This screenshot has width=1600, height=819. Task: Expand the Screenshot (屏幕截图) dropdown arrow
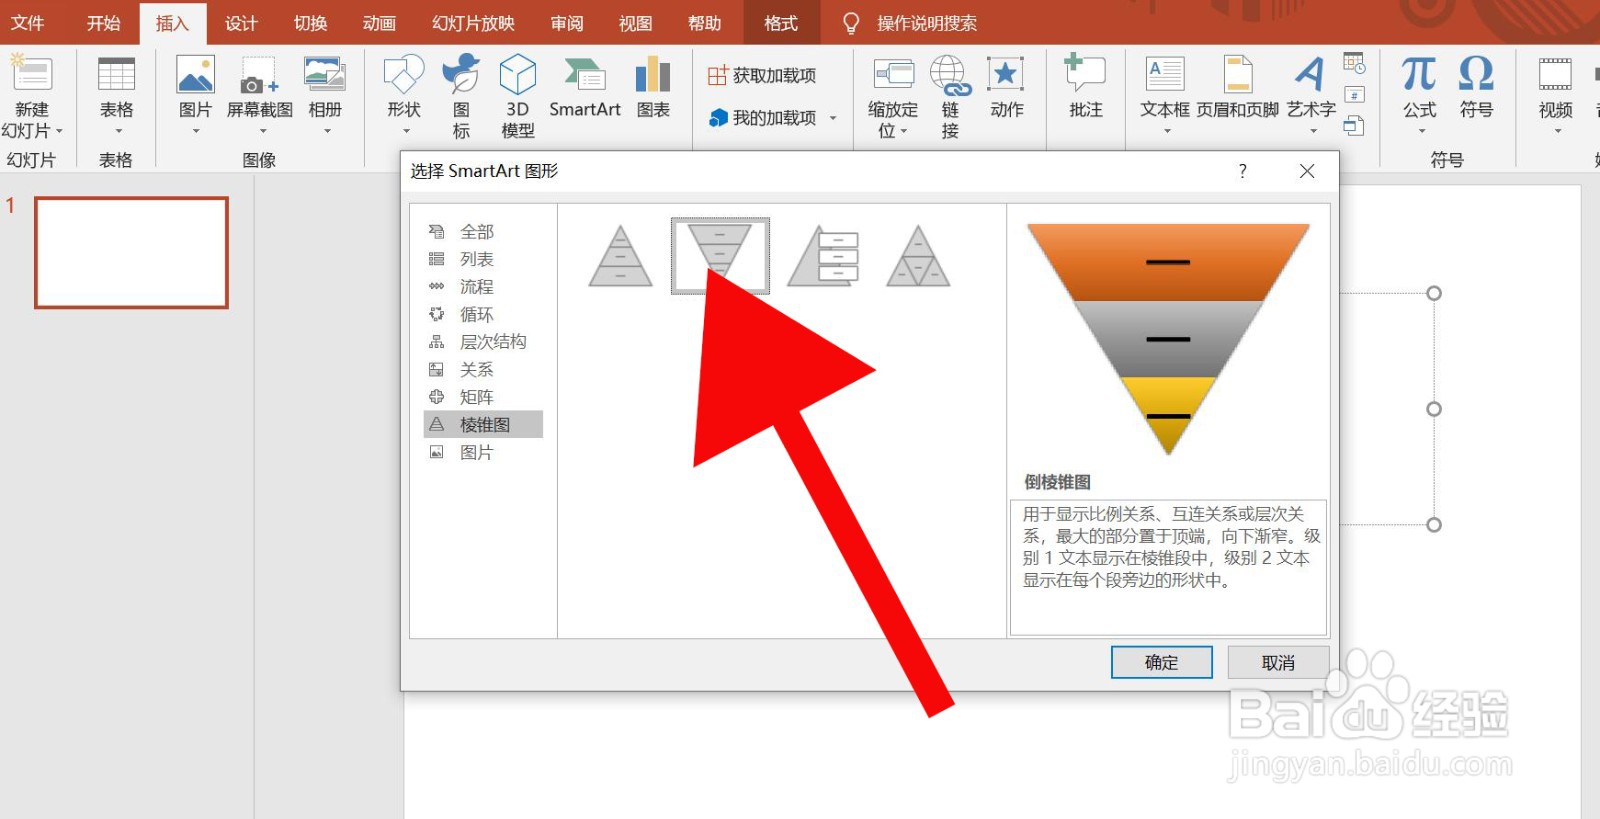(262, 131)
